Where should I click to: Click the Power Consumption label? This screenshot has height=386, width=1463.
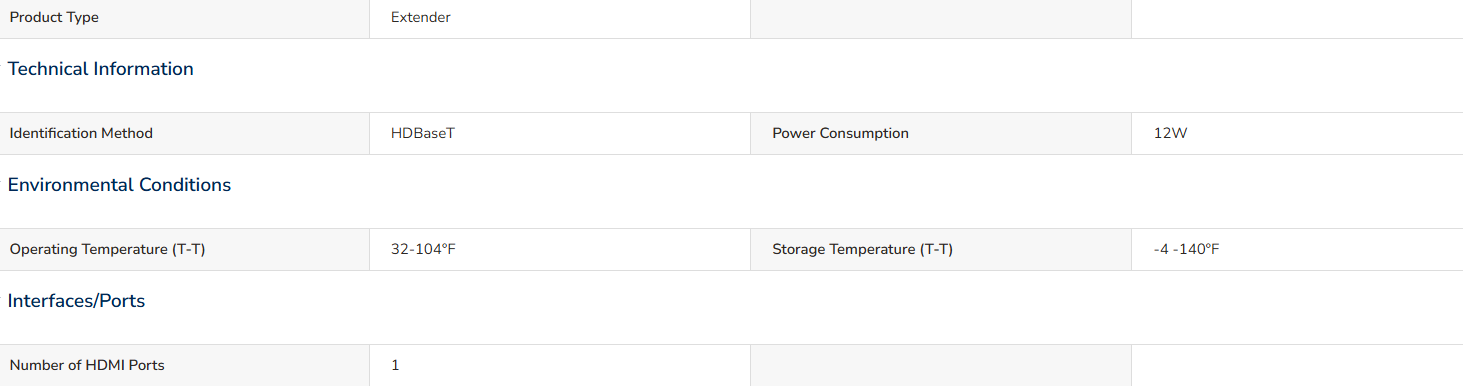pos(840,133)
